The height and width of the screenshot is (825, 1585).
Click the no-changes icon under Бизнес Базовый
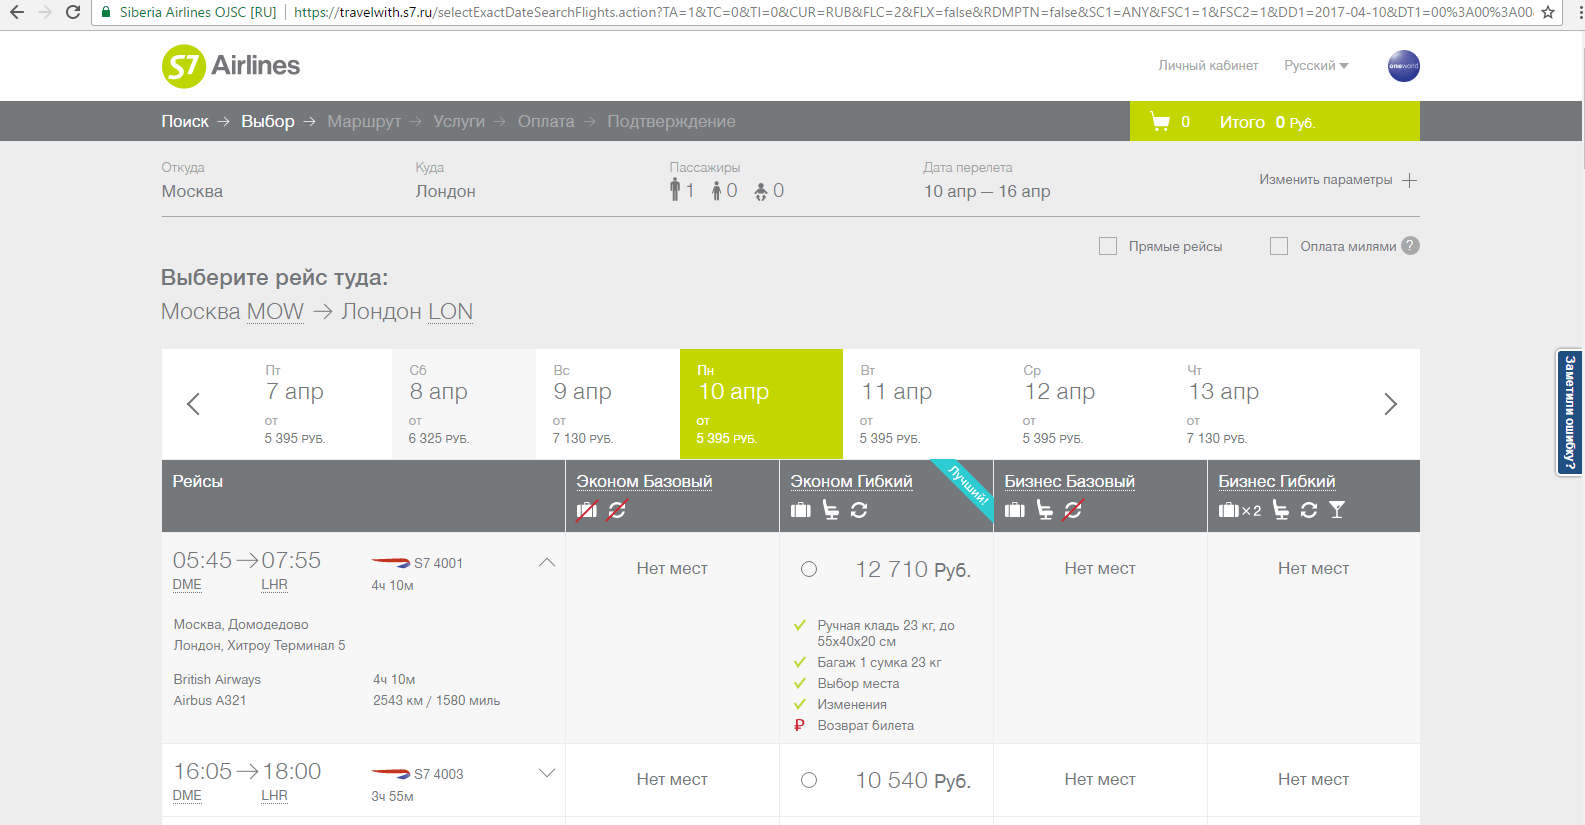tap(1073, 510)
